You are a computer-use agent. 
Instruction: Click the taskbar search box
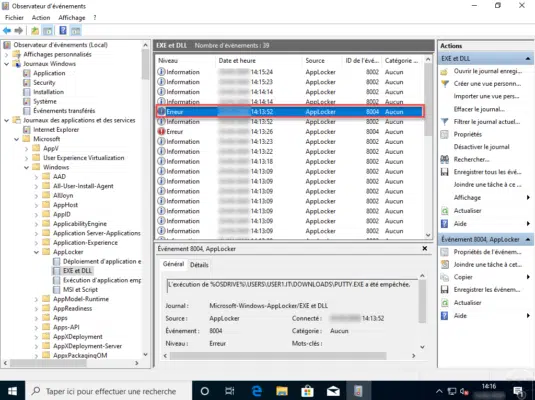pos(109,391)
